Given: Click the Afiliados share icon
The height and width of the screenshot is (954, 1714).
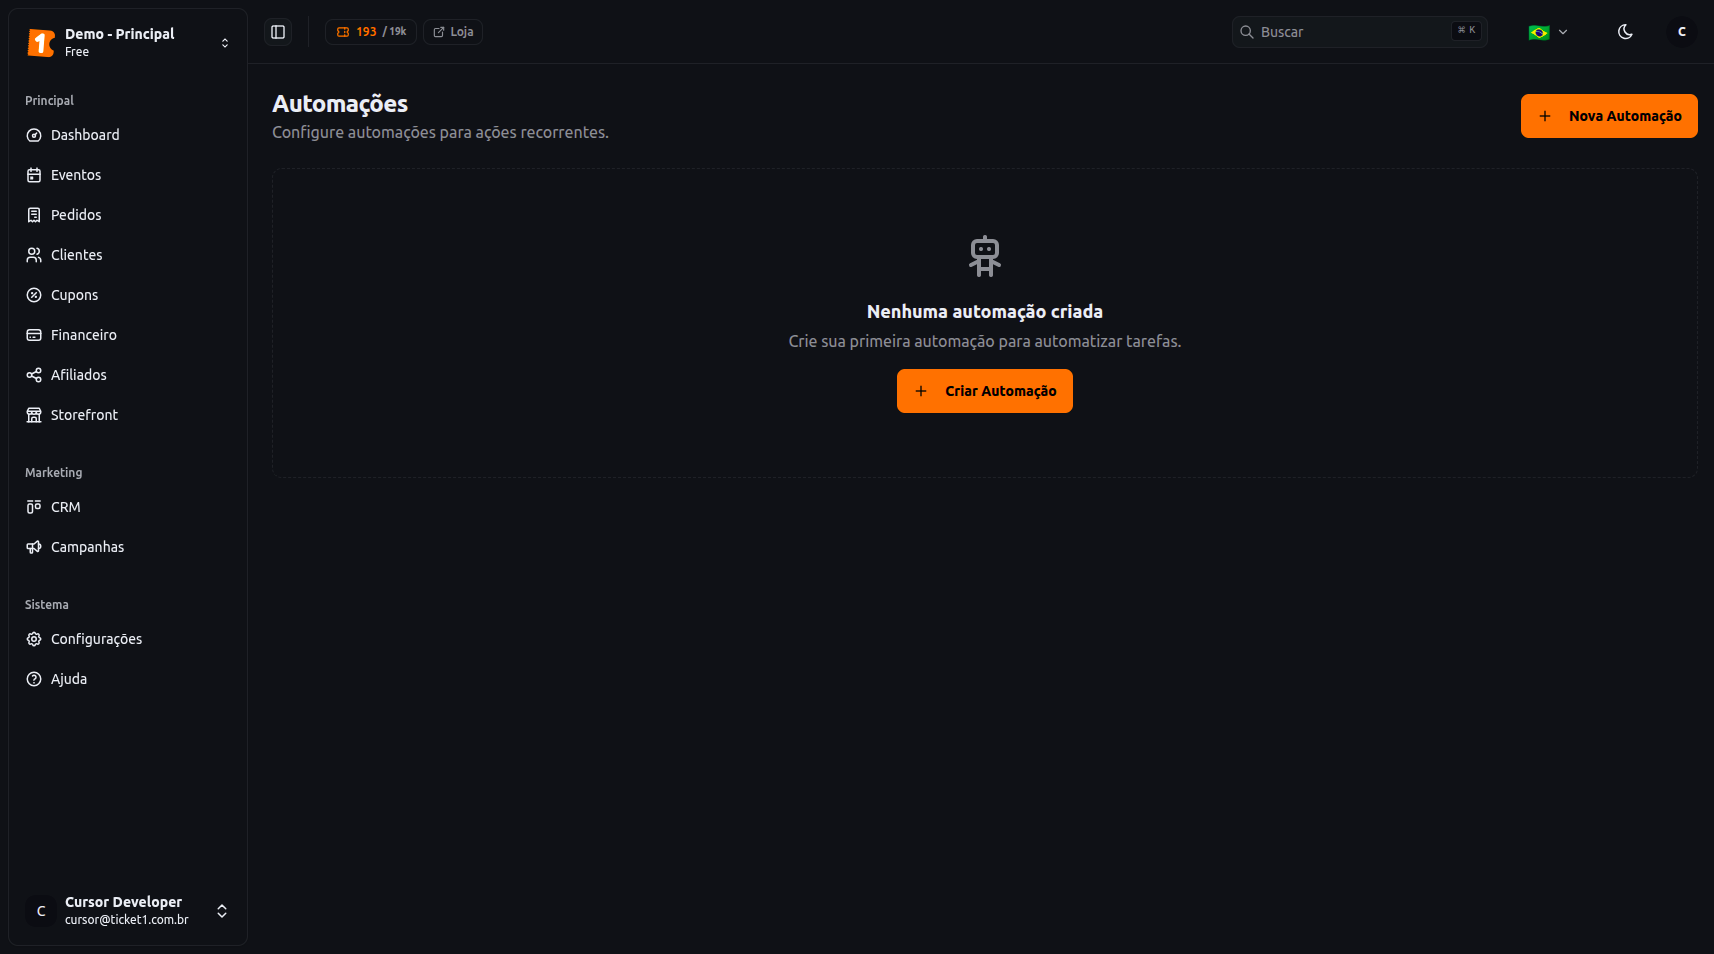Looking at the screenshot, I should (34, 375).
